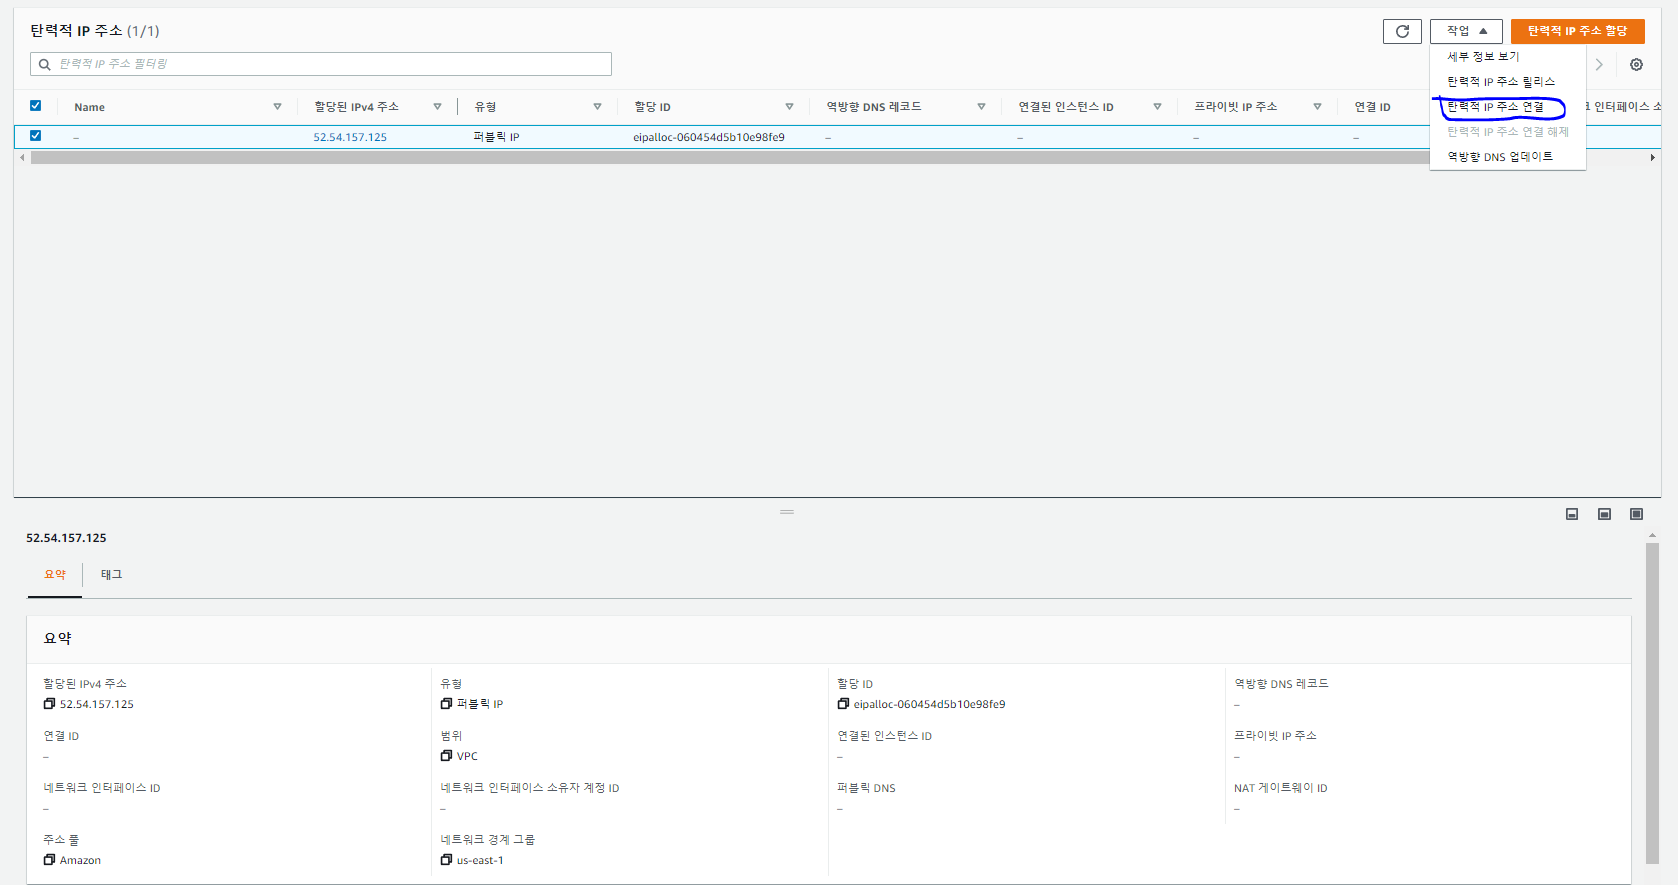Click the 탄력적 IP 주소 필터링 search field
The height and width of the screenshot is (885, 1678).
[x=321, y=64]
